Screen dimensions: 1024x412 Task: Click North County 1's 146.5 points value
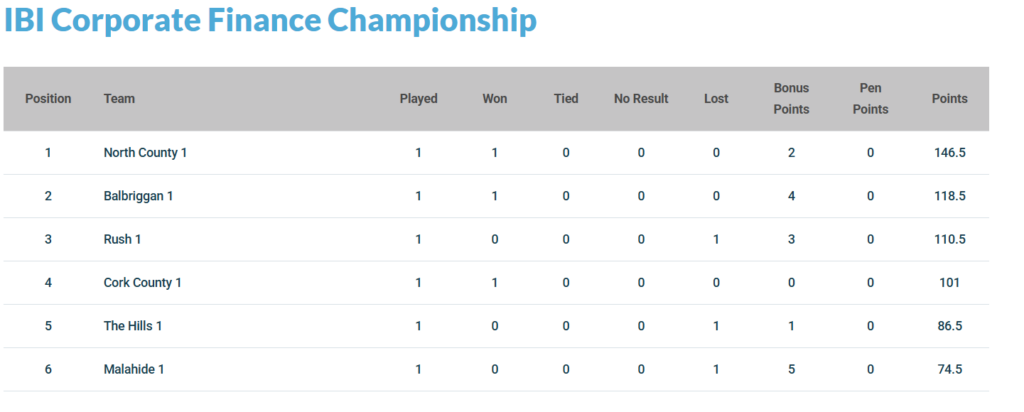tap(949, 153)
